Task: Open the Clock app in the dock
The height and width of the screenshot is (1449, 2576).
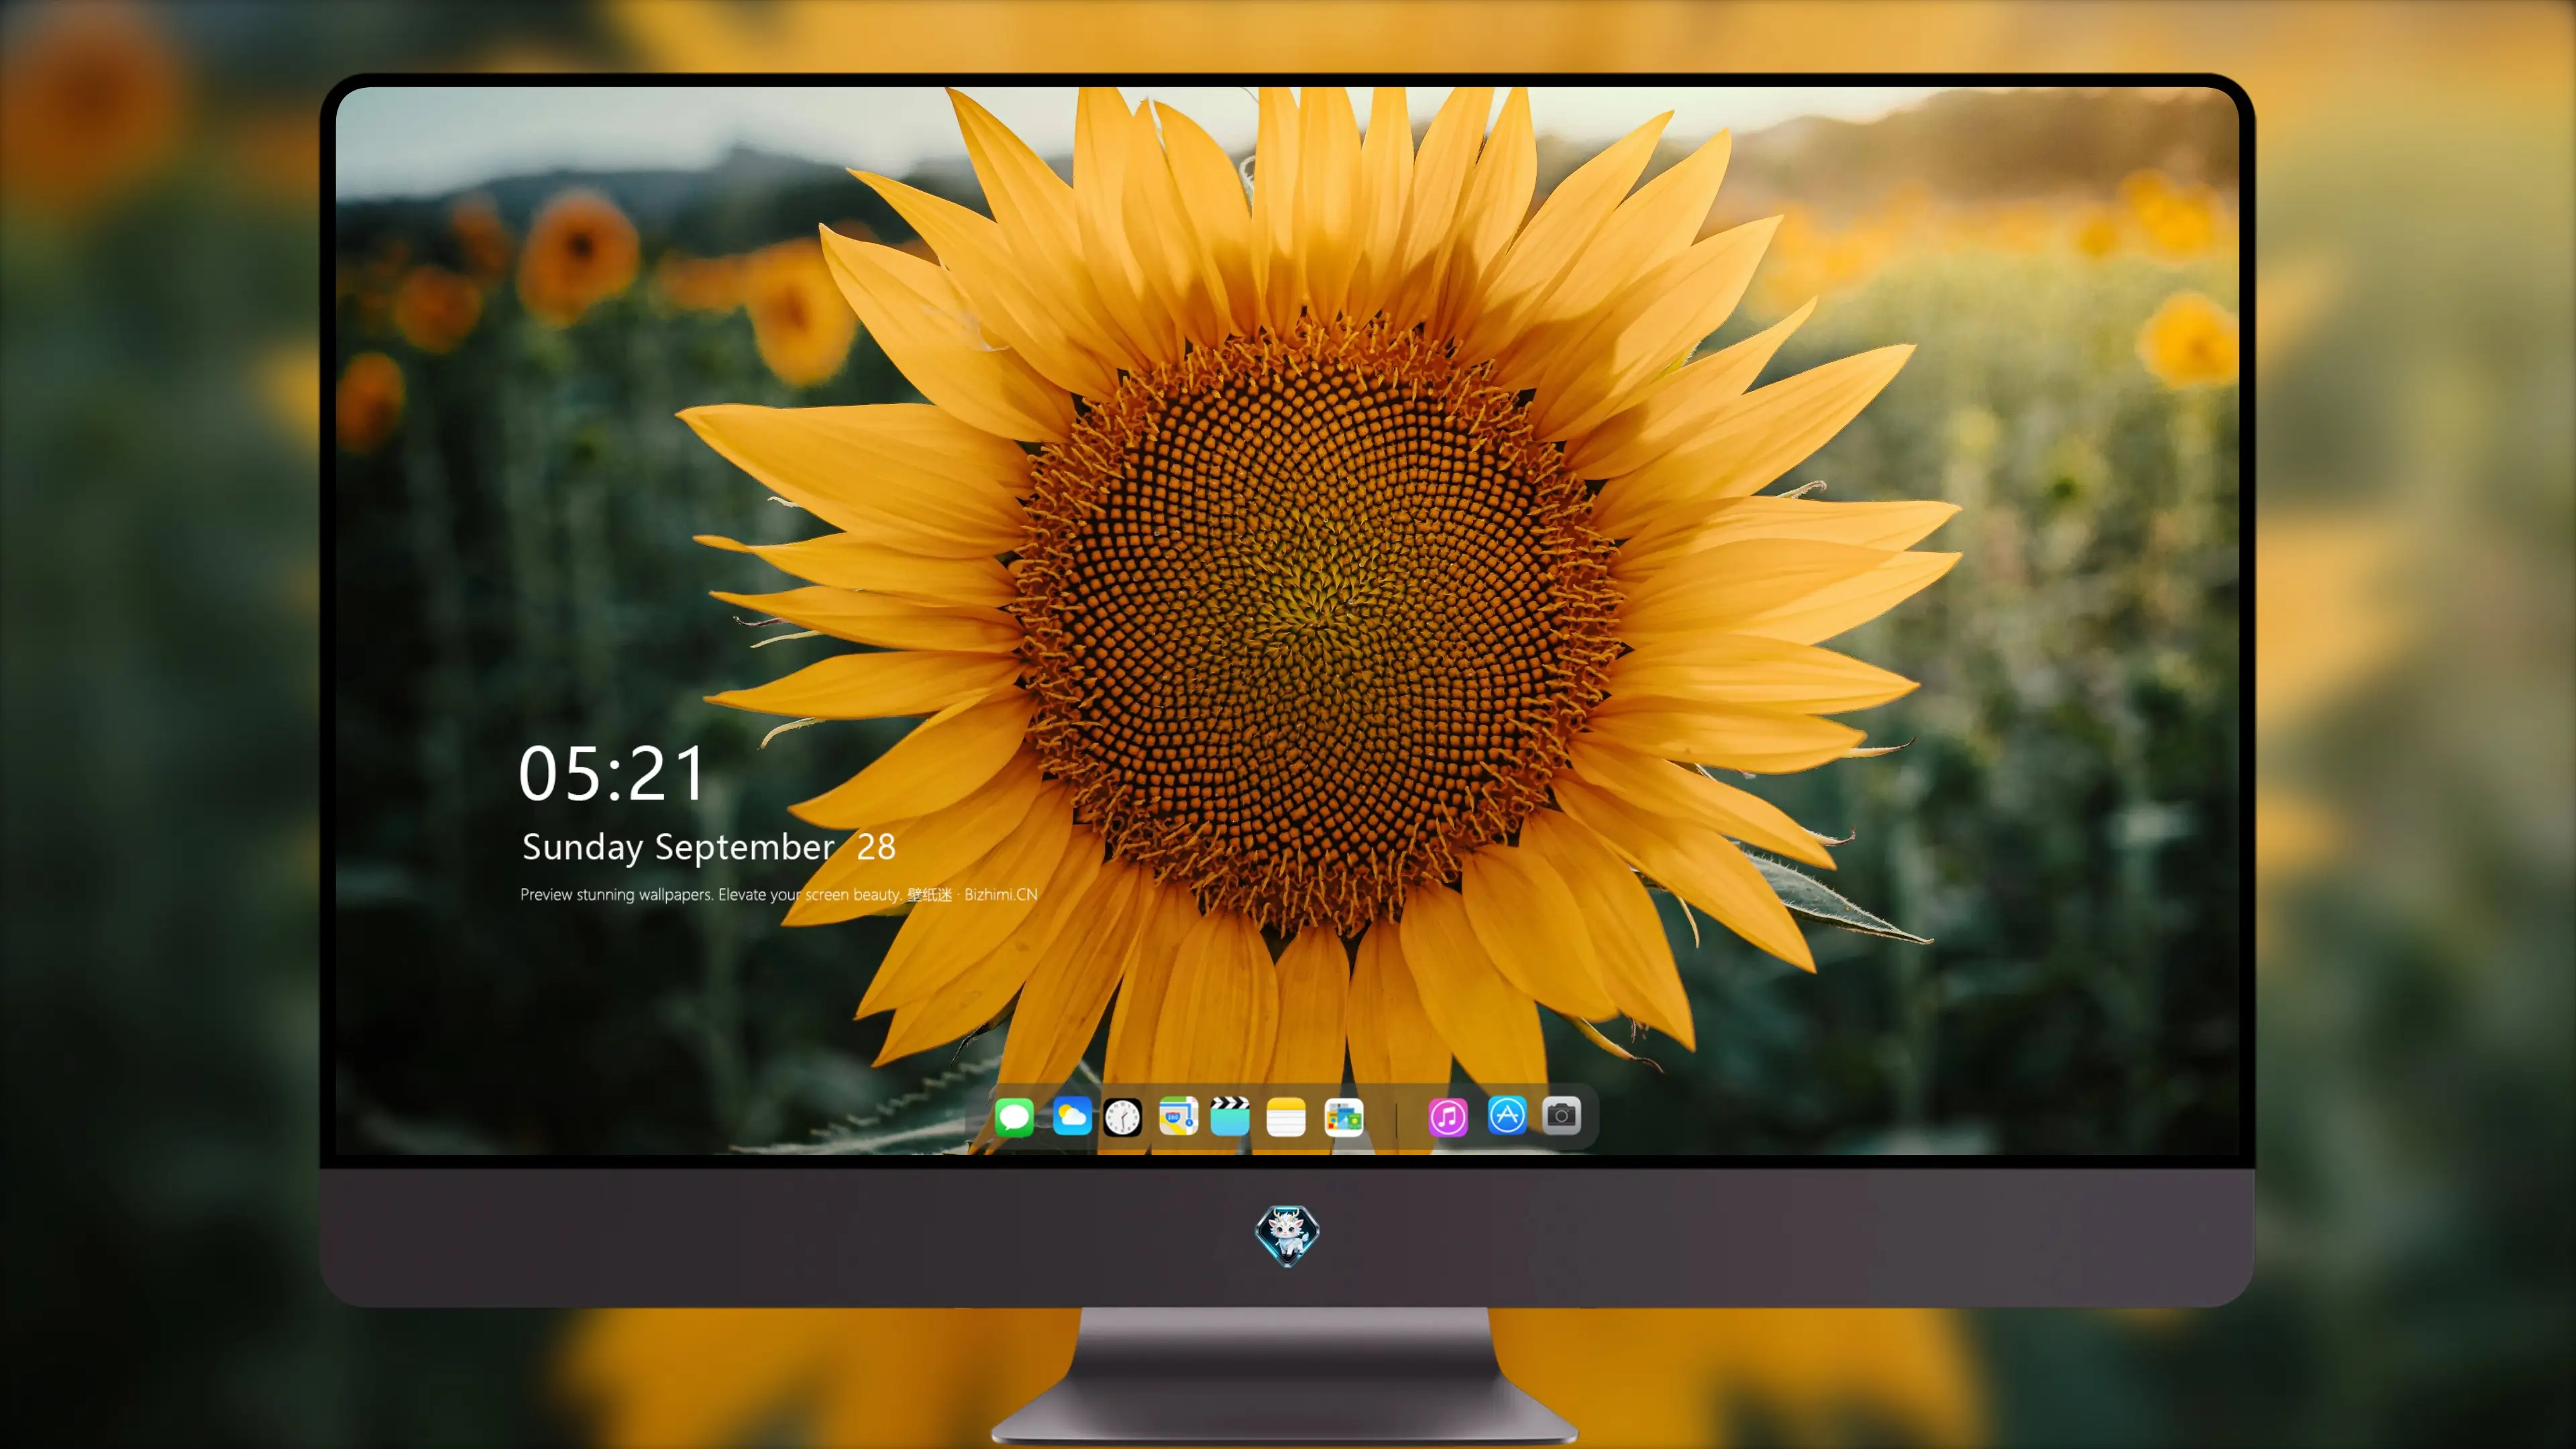Action: click(x=1122, y=1117)
